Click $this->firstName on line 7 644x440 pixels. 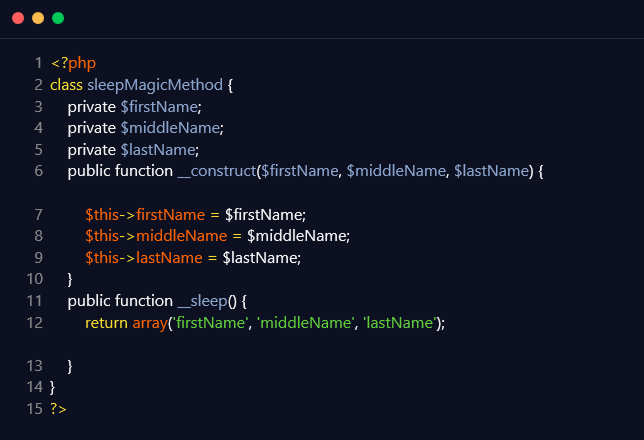144,214
